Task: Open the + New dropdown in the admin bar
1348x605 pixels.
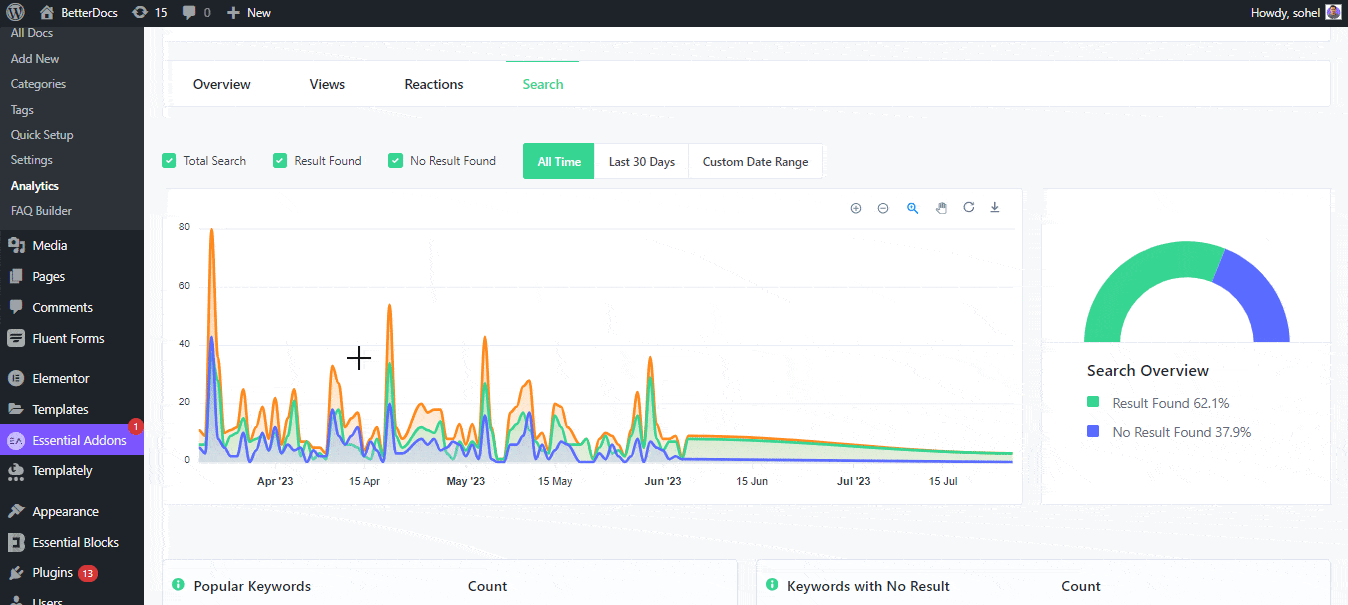Action: (x=248, y=12)
